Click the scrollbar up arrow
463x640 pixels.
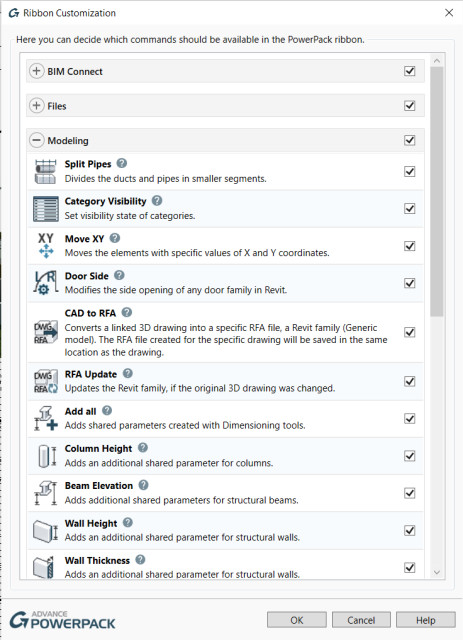[436, 60]
